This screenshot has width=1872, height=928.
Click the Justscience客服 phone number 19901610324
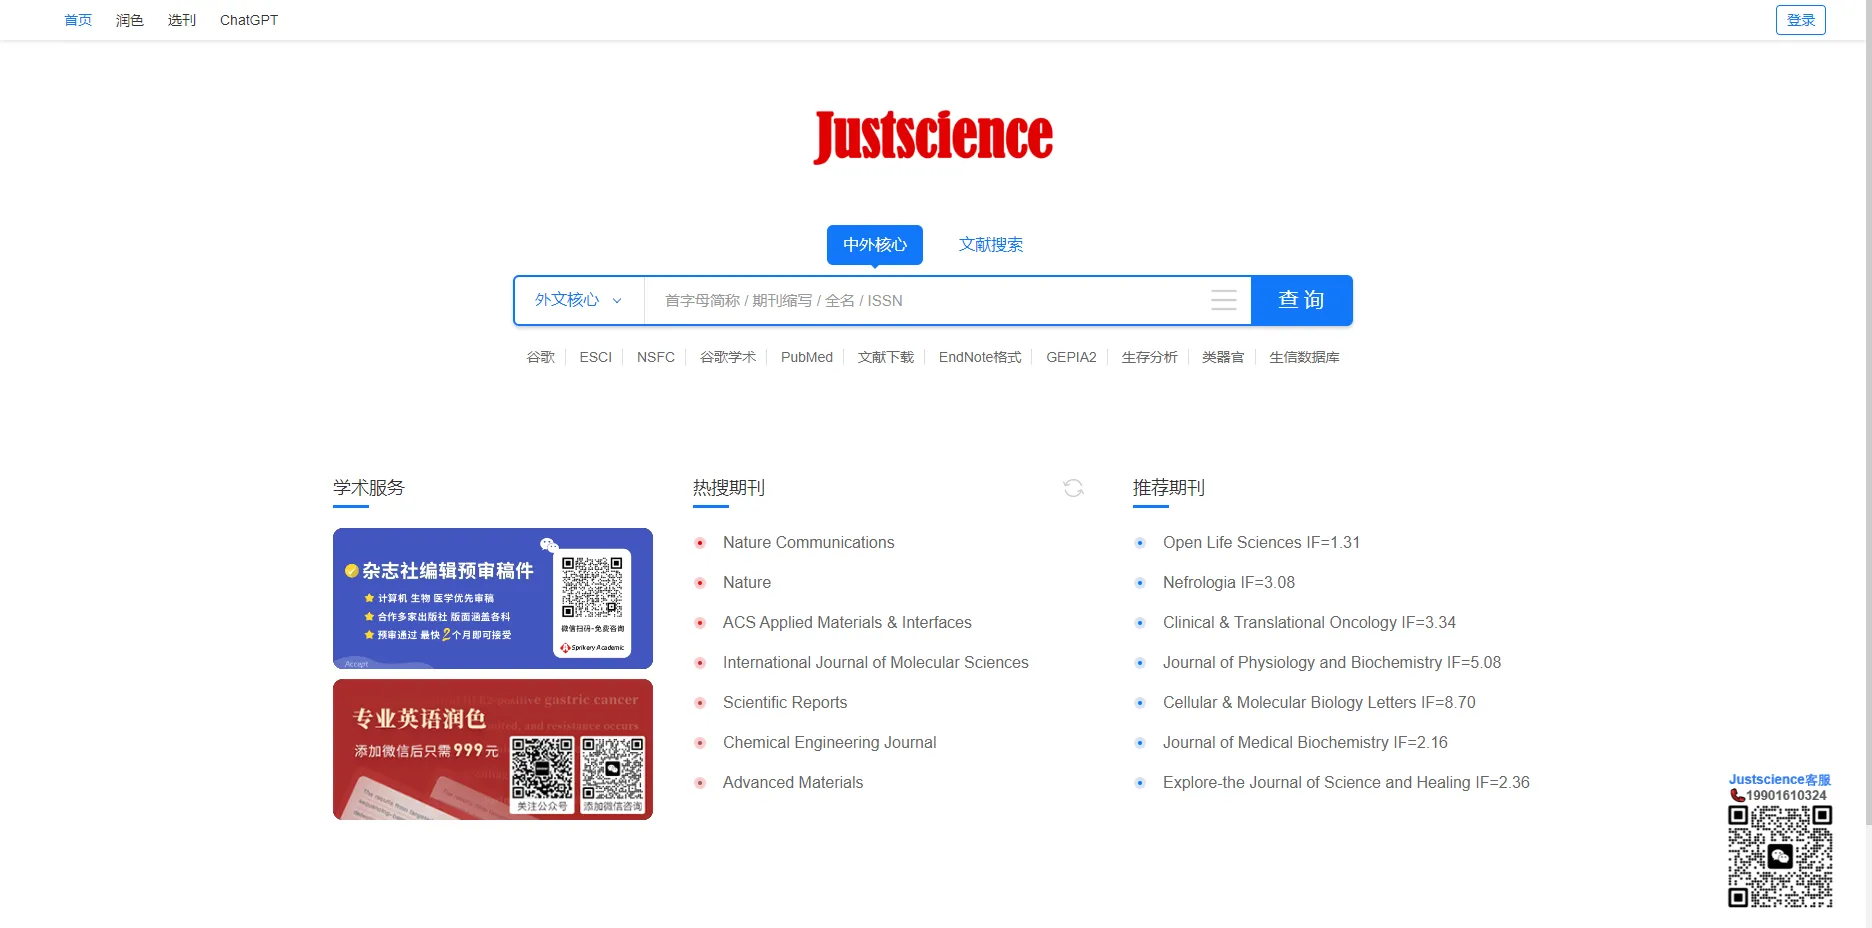pyautogui.click(x=1785, y=796)
